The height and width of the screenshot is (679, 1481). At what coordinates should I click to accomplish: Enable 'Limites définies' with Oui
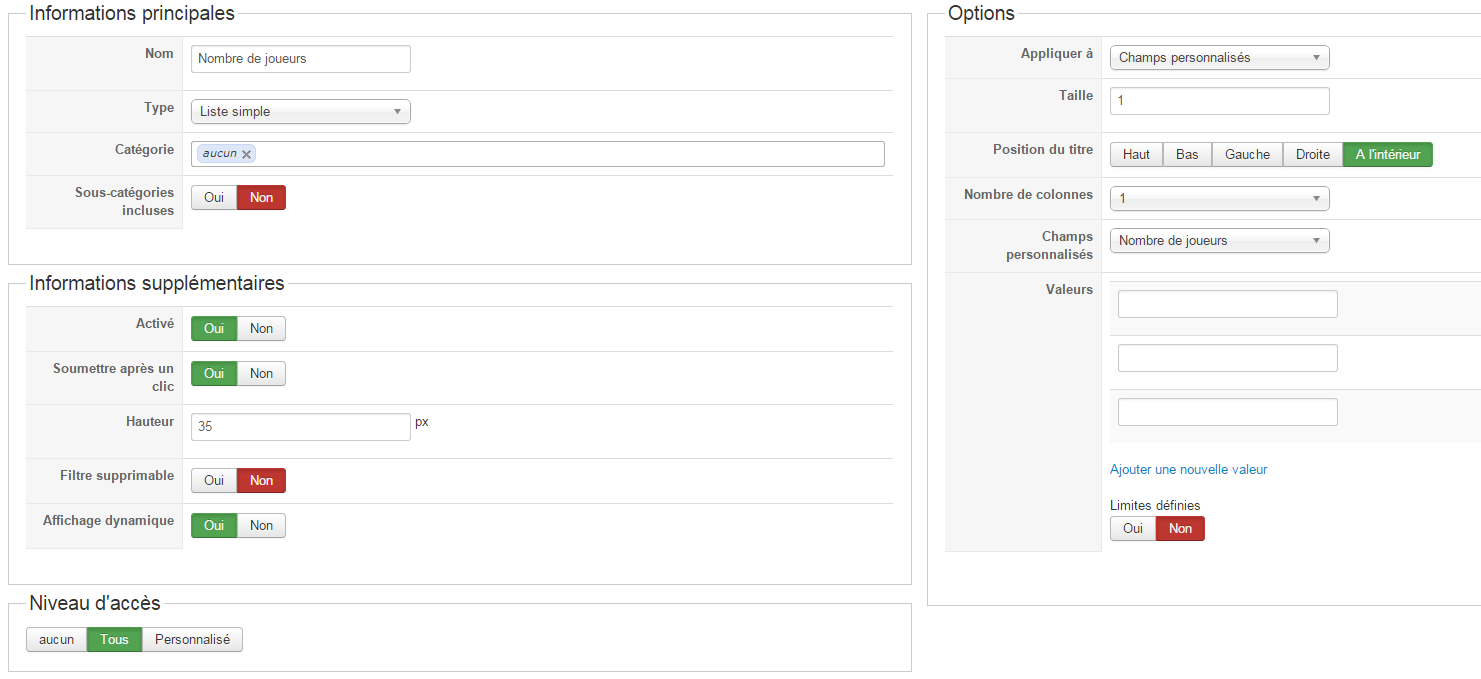[x=1132, y=529]
